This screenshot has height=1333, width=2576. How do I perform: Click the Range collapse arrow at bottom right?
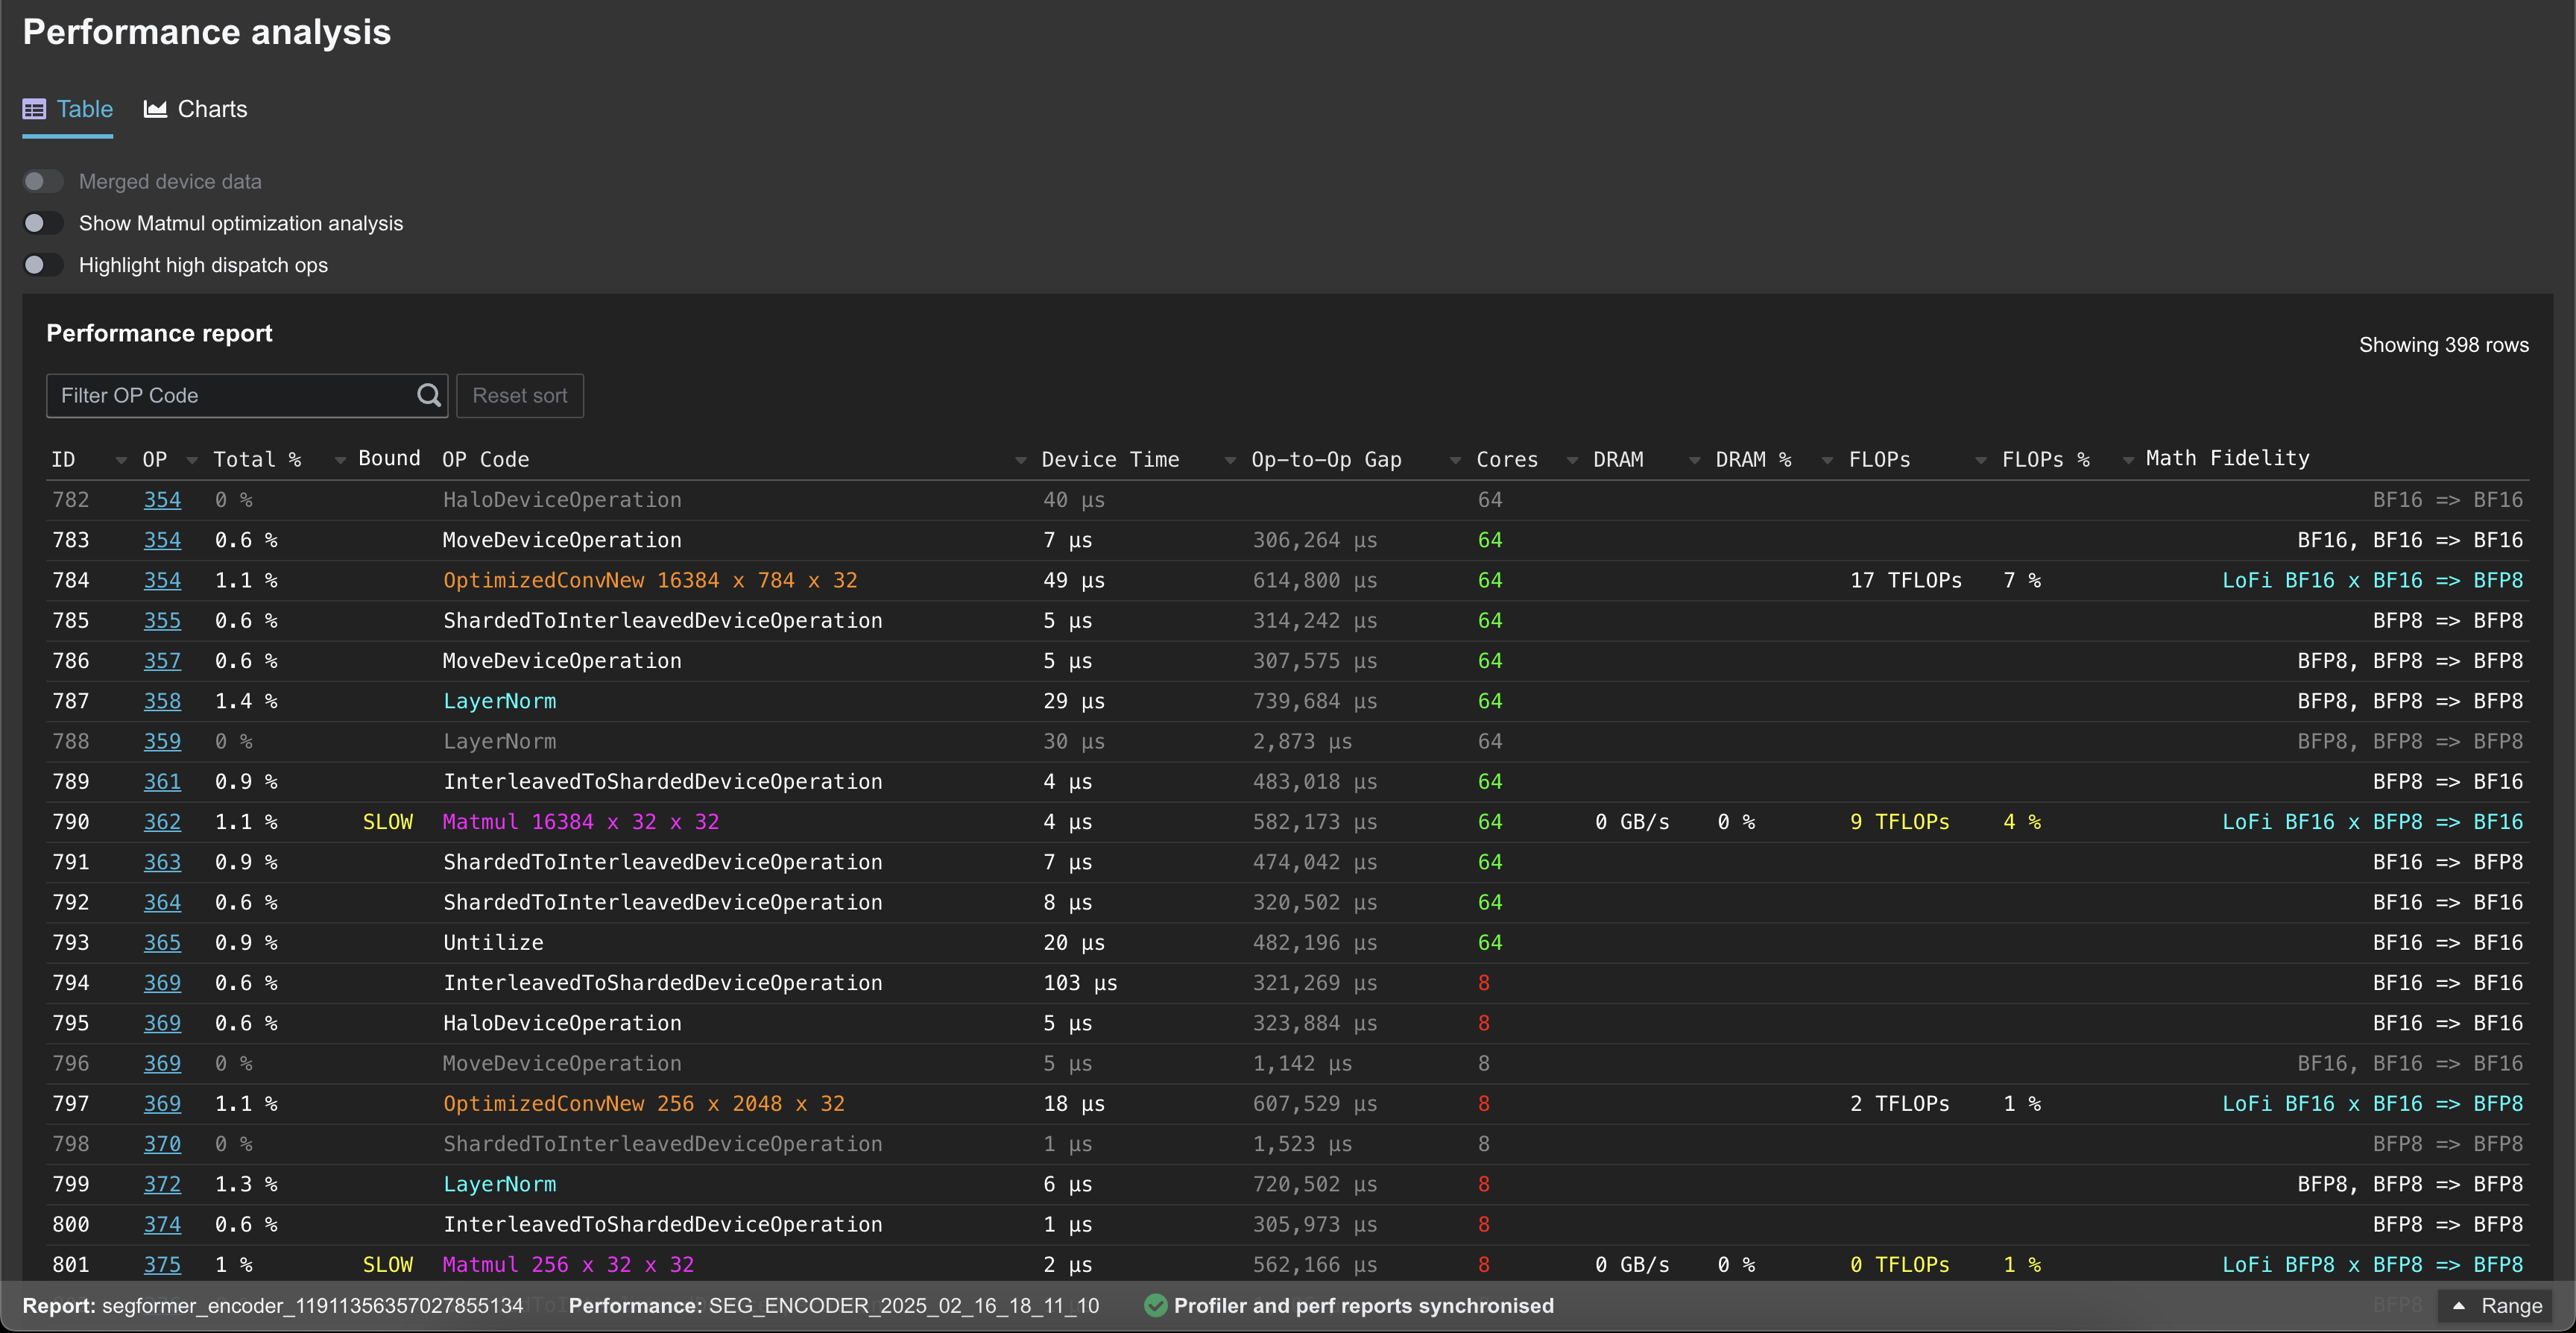tap(2458, 1306)
